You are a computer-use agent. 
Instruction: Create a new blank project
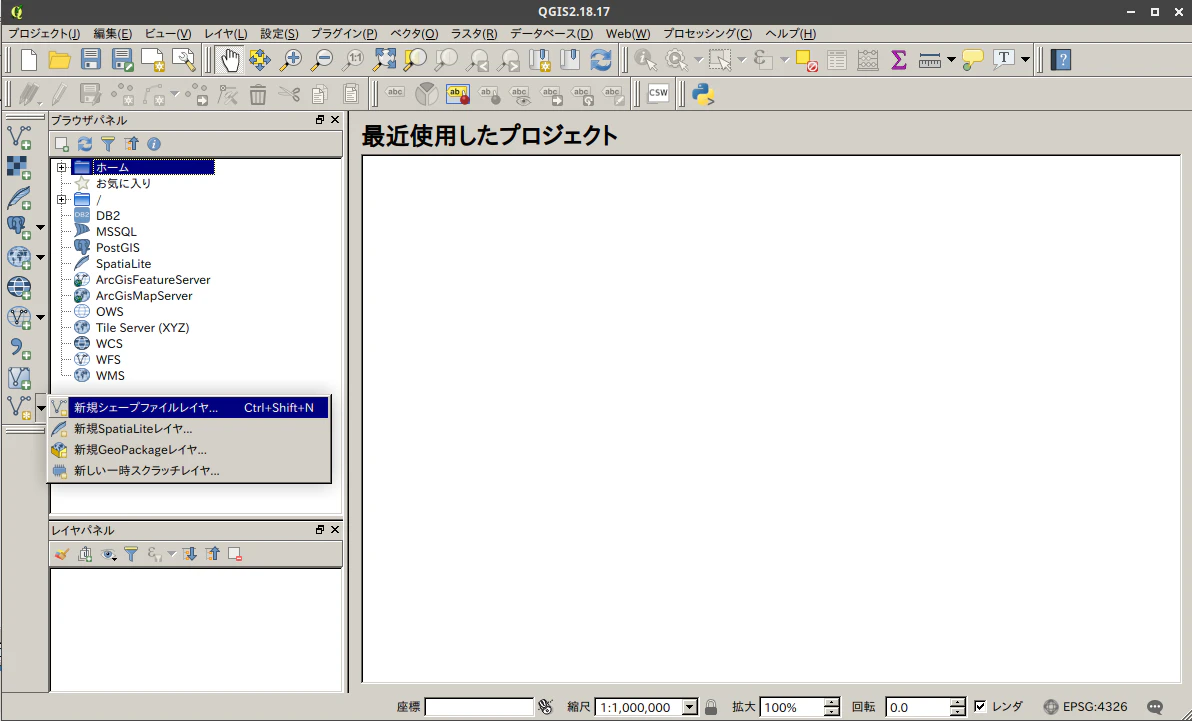[28, 59]
